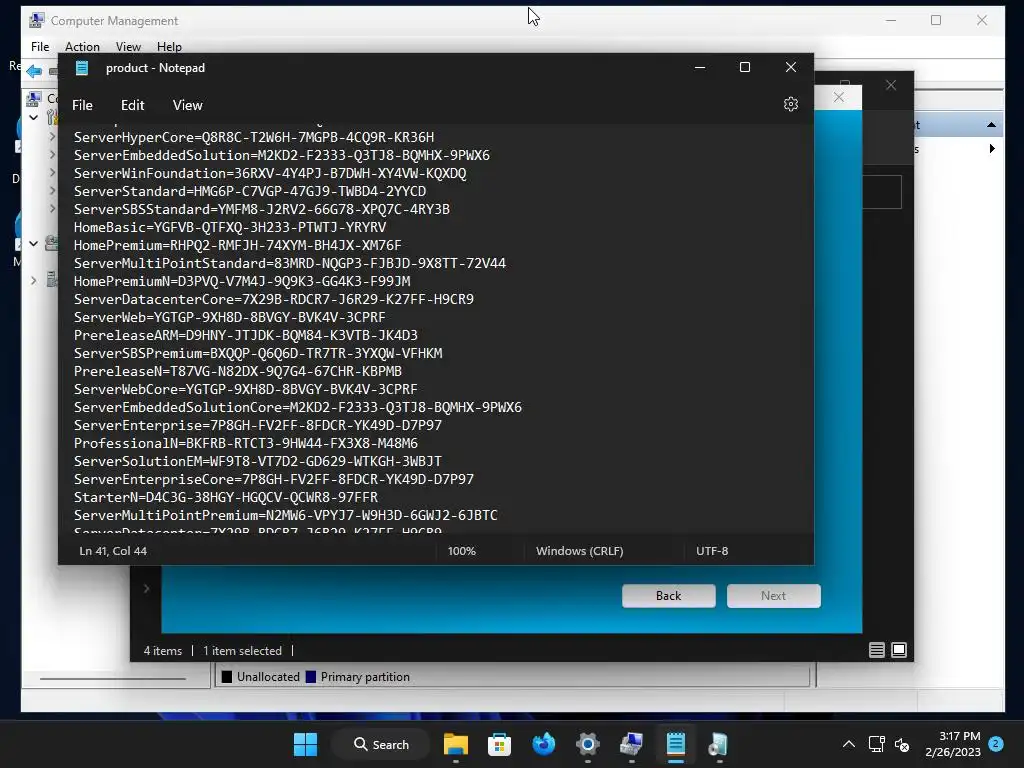Image resolution: width=1024 pixels, height=768 pixels.
Task: Open the Notepad View menu
Action: coord(187,105)
